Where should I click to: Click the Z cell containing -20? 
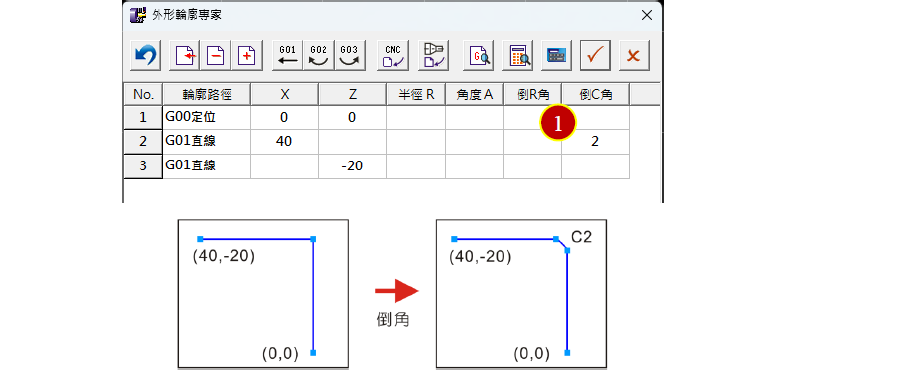(353, 166)
